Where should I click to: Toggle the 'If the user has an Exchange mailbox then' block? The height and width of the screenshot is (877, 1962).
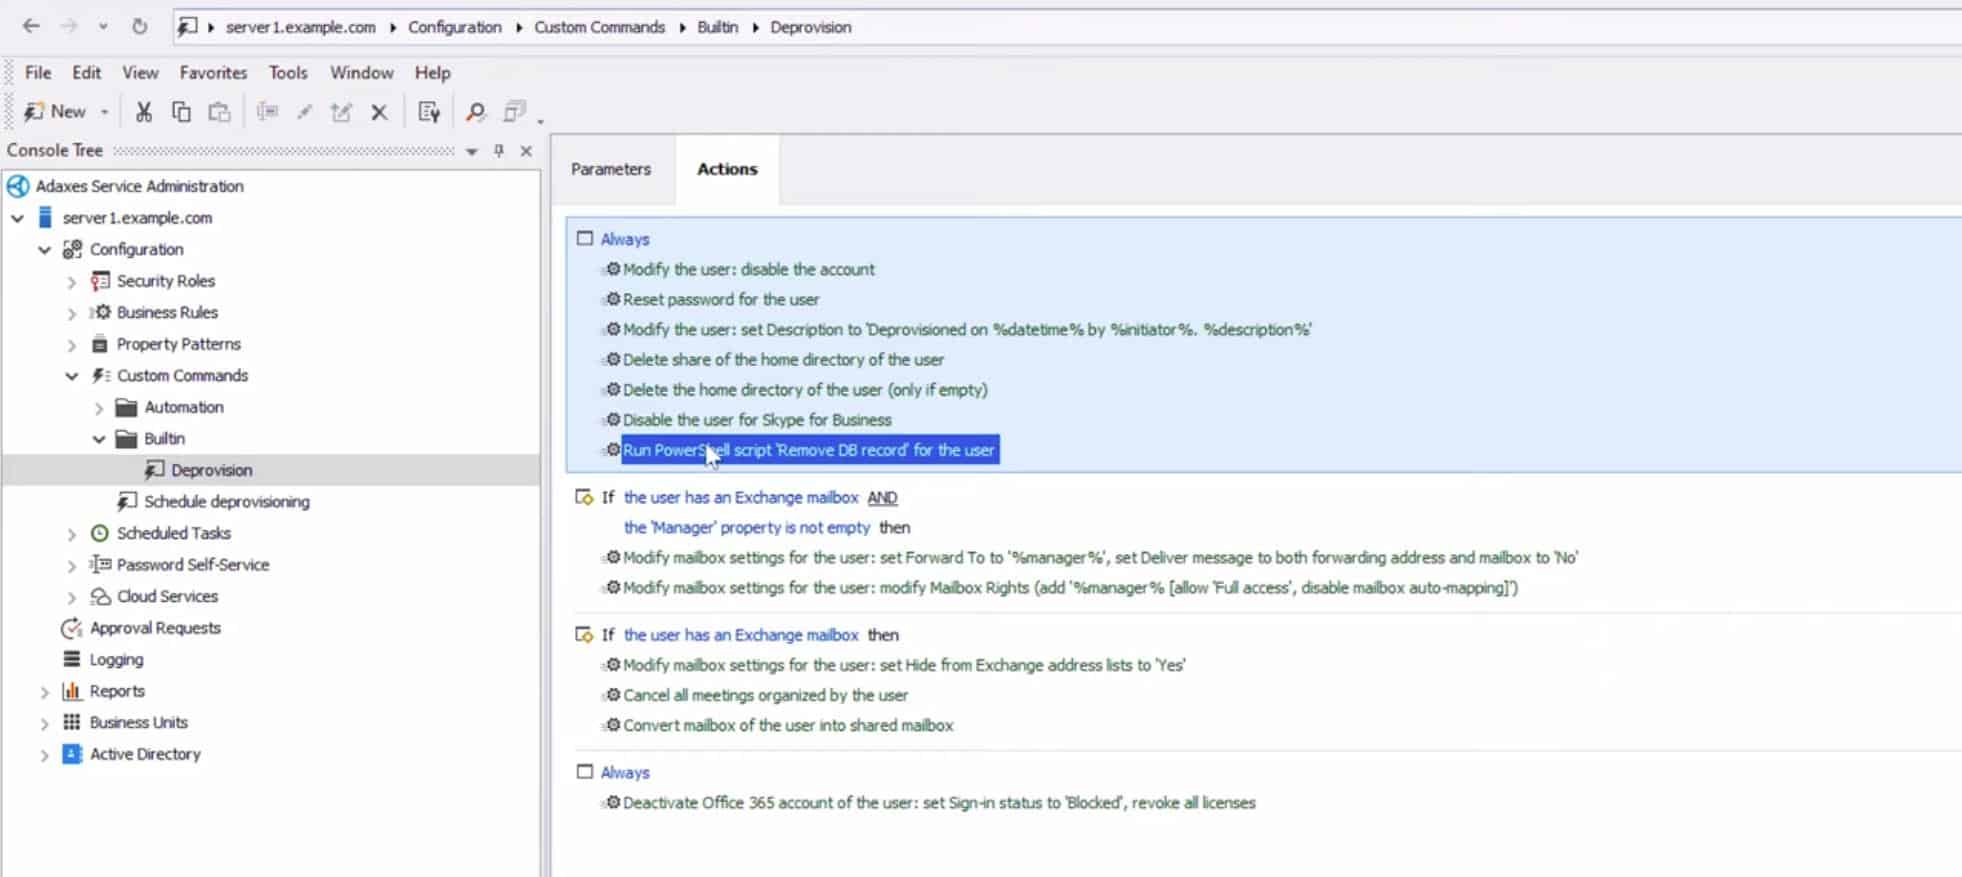click(x=585, y=634)
